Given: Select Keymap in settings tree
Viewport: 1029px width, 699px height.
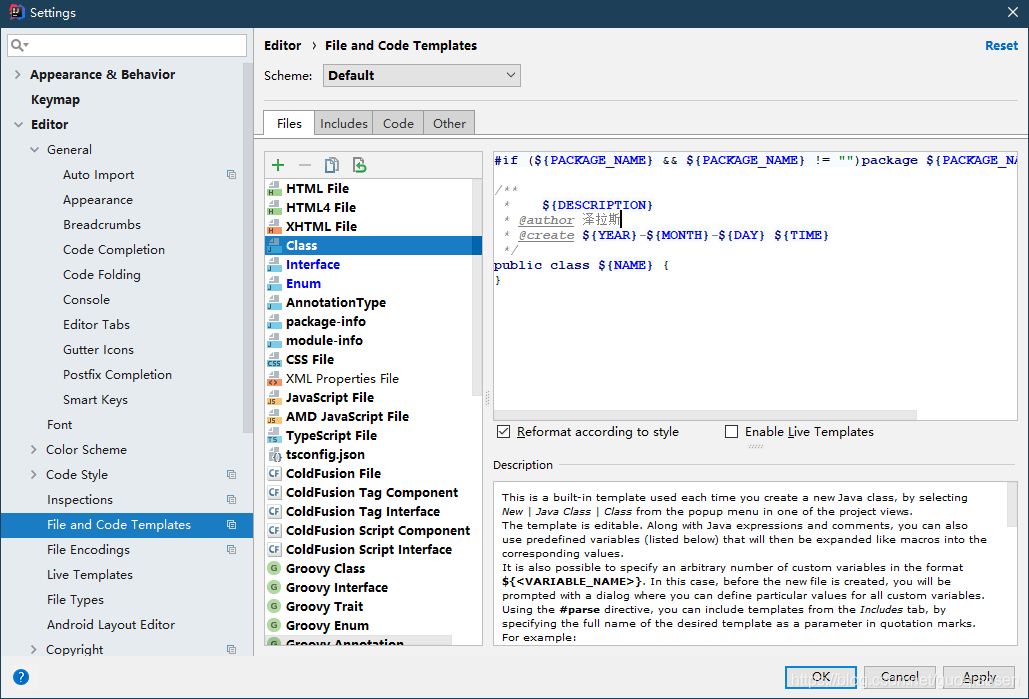Looking at the screenshot, I should point(55,100).
